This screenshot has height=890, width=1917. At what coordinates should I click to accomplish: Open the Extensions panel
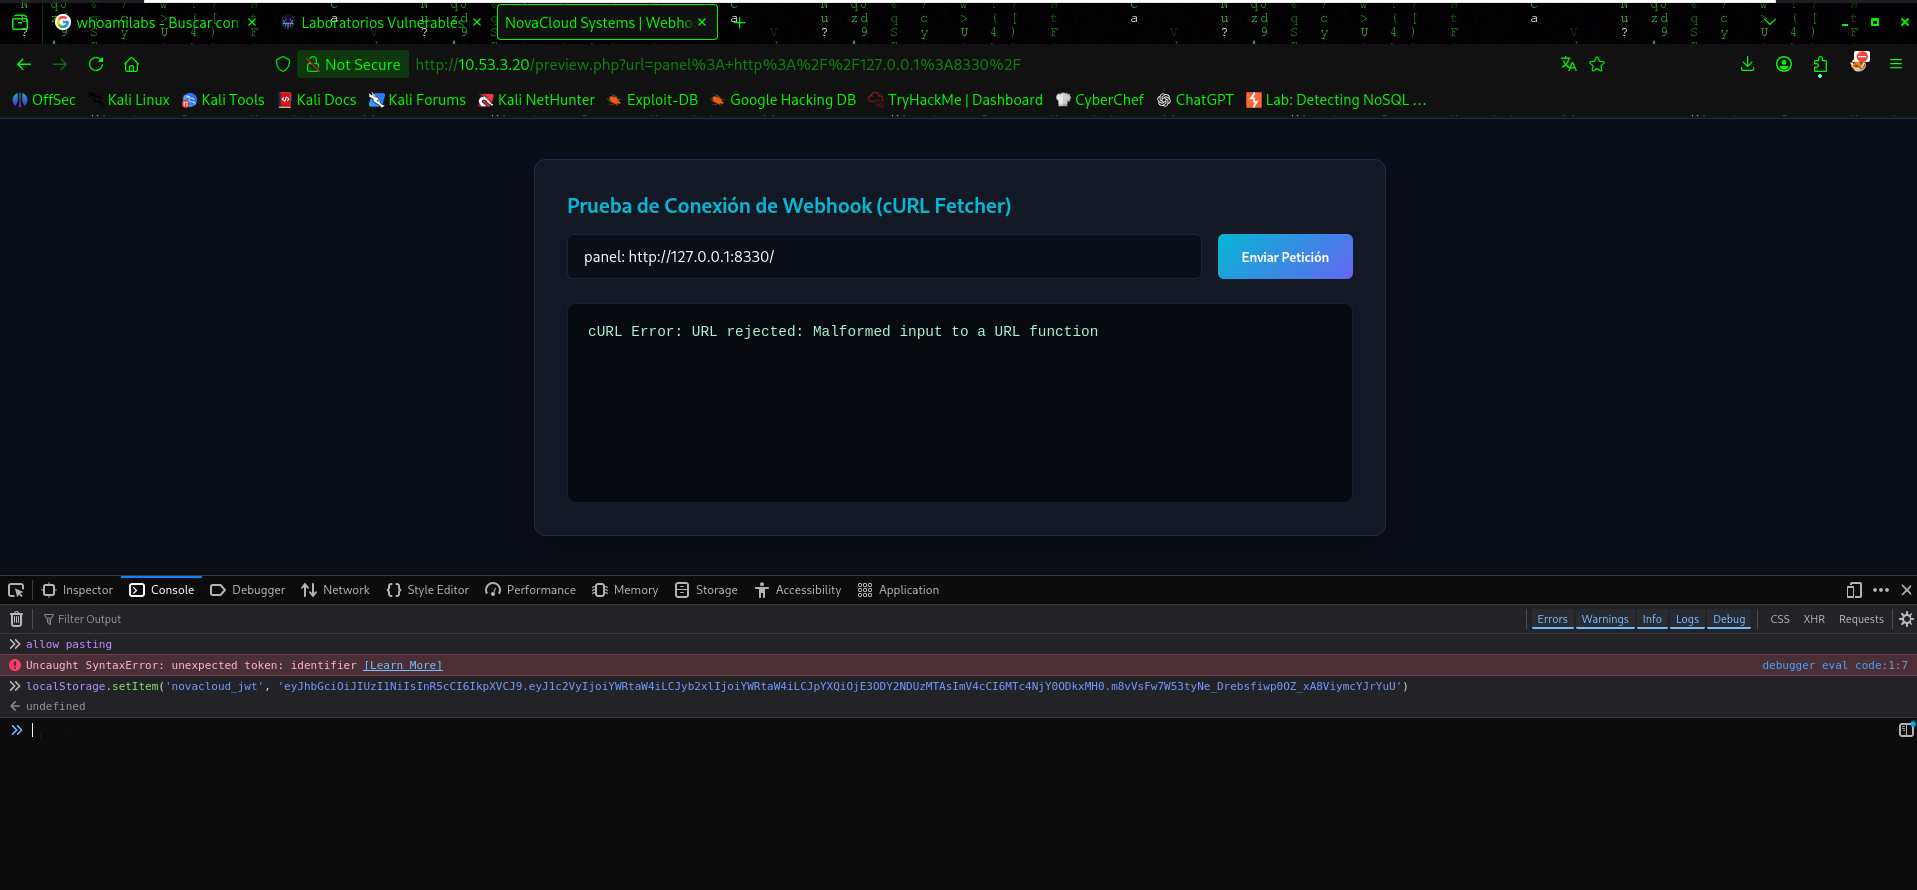(x=1820, y=64)
